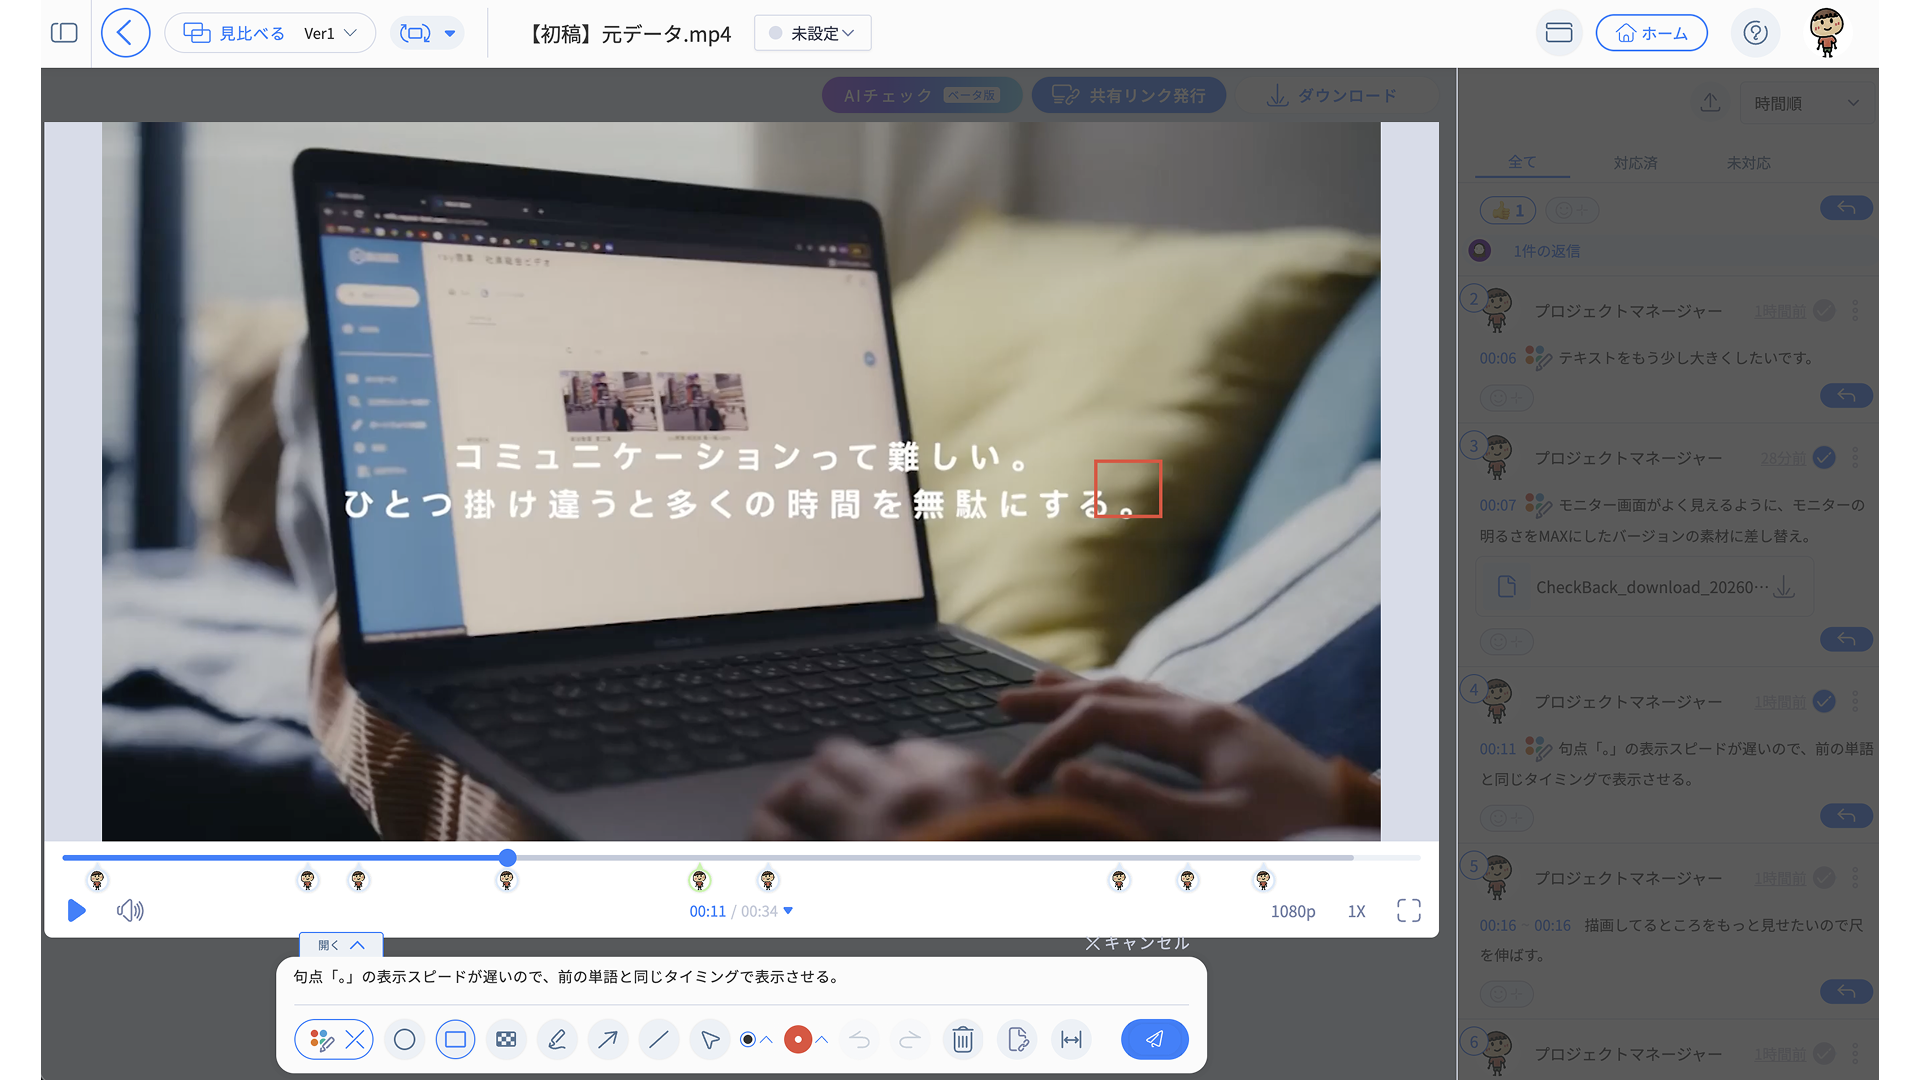Play the video

click(x=76, y=911)
